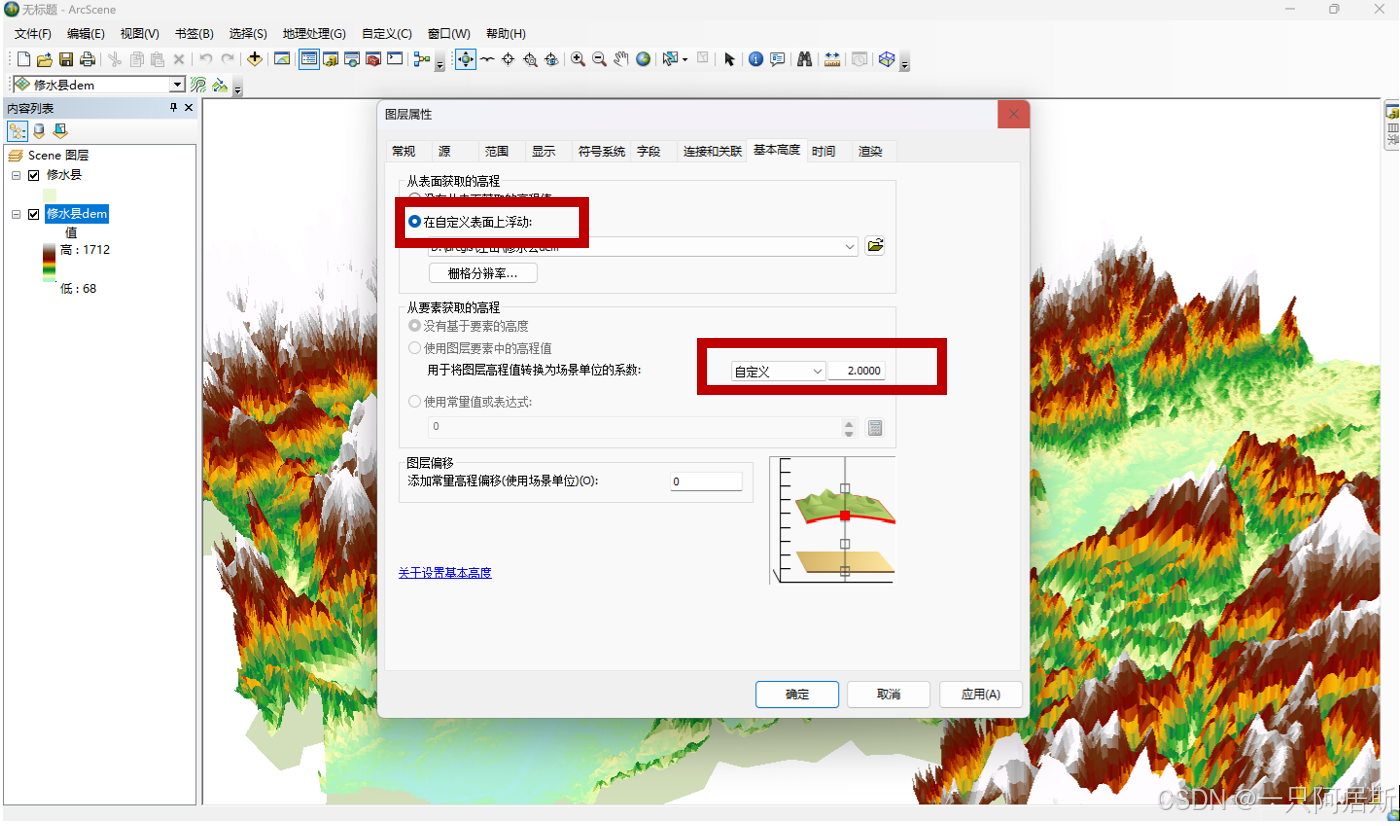The width and height of the screenshot is (1400, 826).
Task: Open 关于设置基本高度 help link
Action: (445, 573)
